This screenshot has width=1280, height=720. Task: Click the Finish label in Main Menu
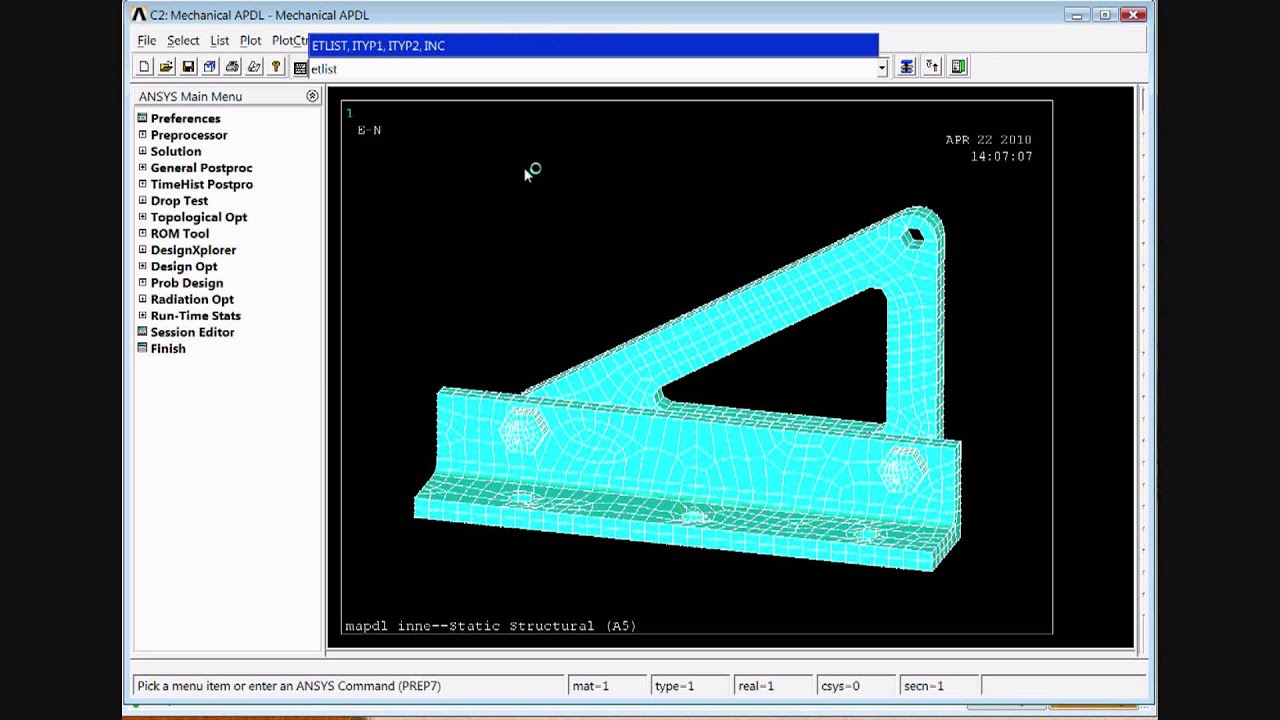(168, 348)
